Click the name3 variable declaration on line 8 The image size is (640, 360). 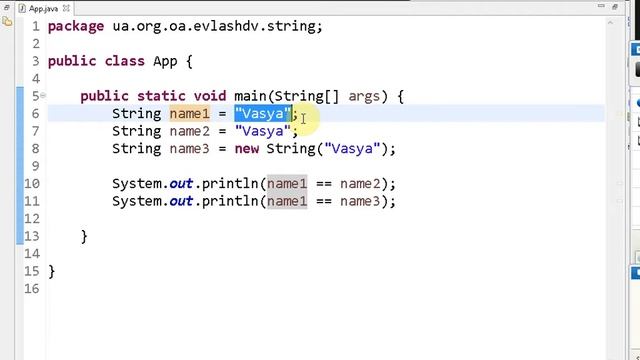[190, 149]
